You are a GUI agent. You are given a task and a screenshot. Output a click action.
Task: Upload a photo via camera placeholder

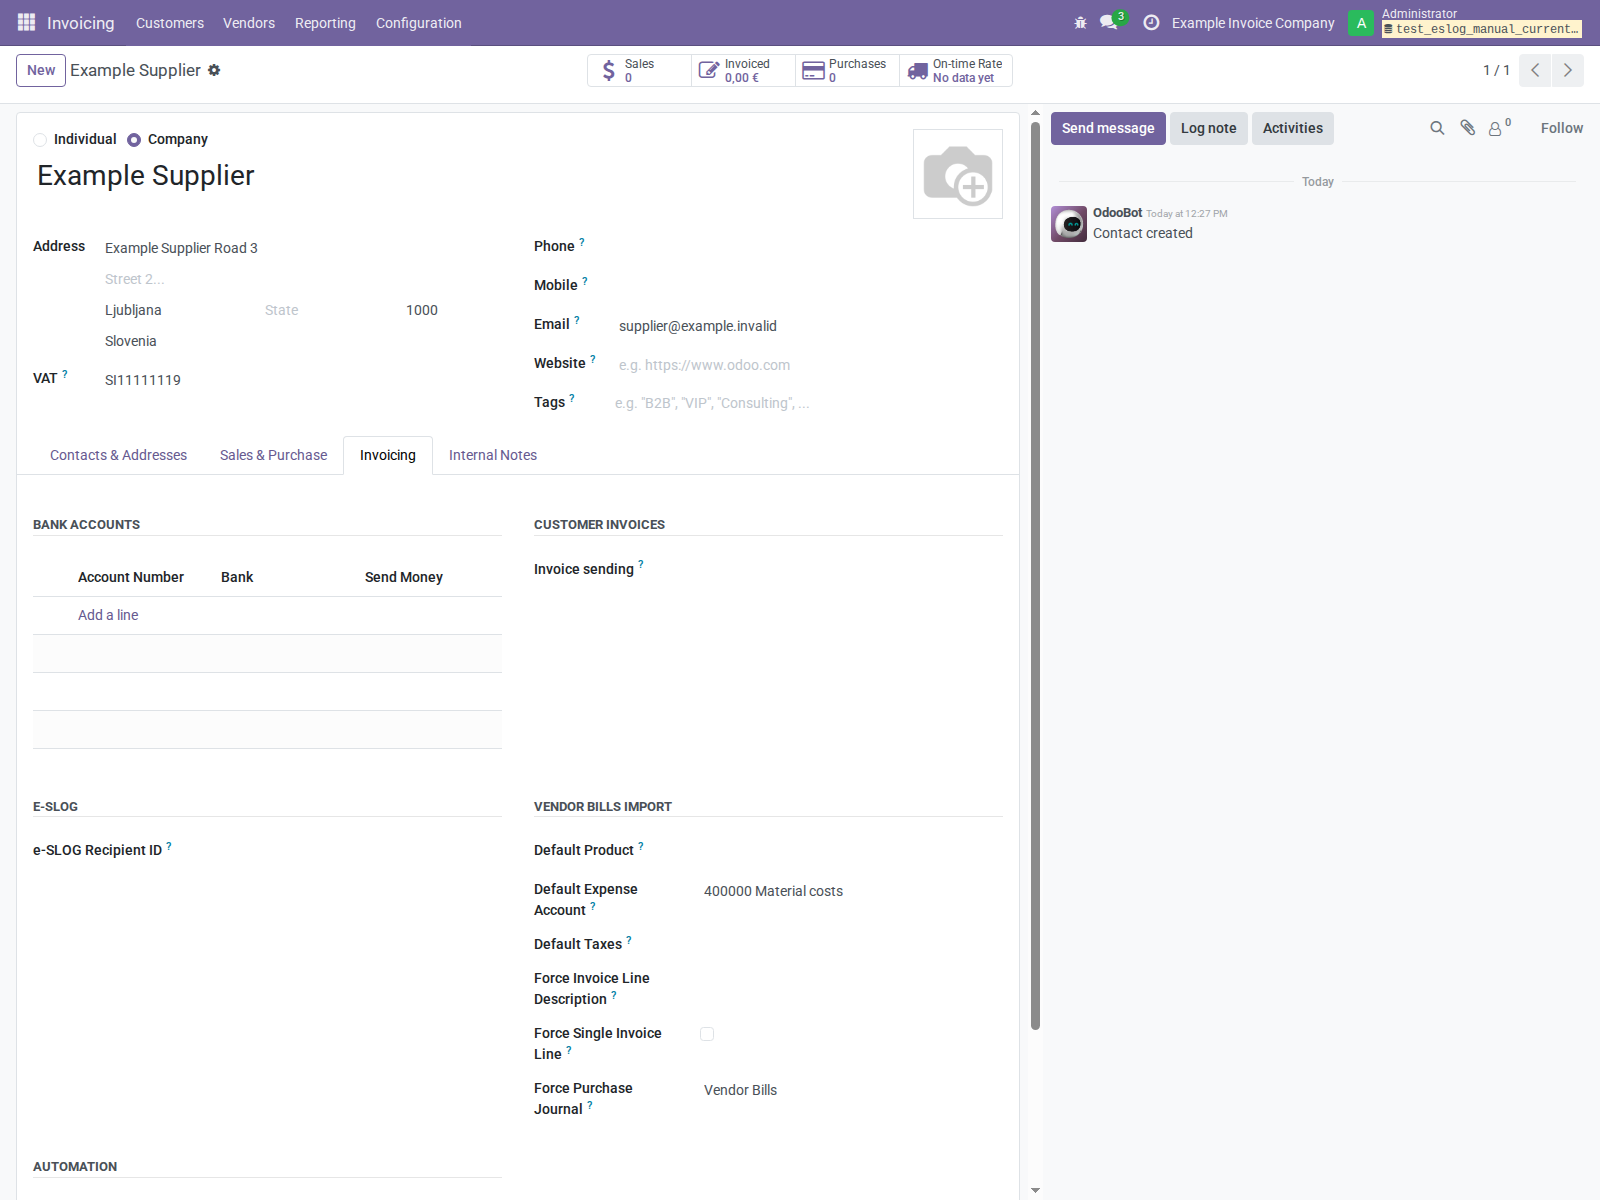(x=958, y=174)
